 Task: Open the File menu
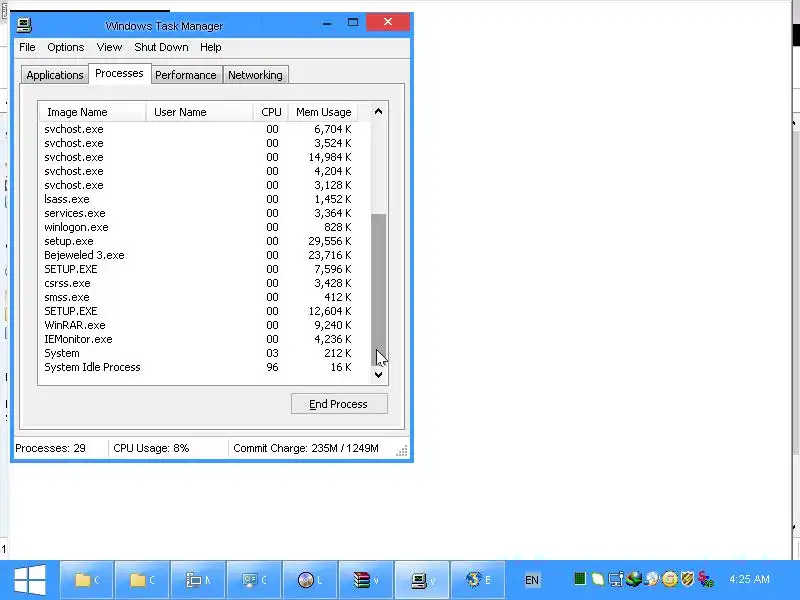(27, 47)
